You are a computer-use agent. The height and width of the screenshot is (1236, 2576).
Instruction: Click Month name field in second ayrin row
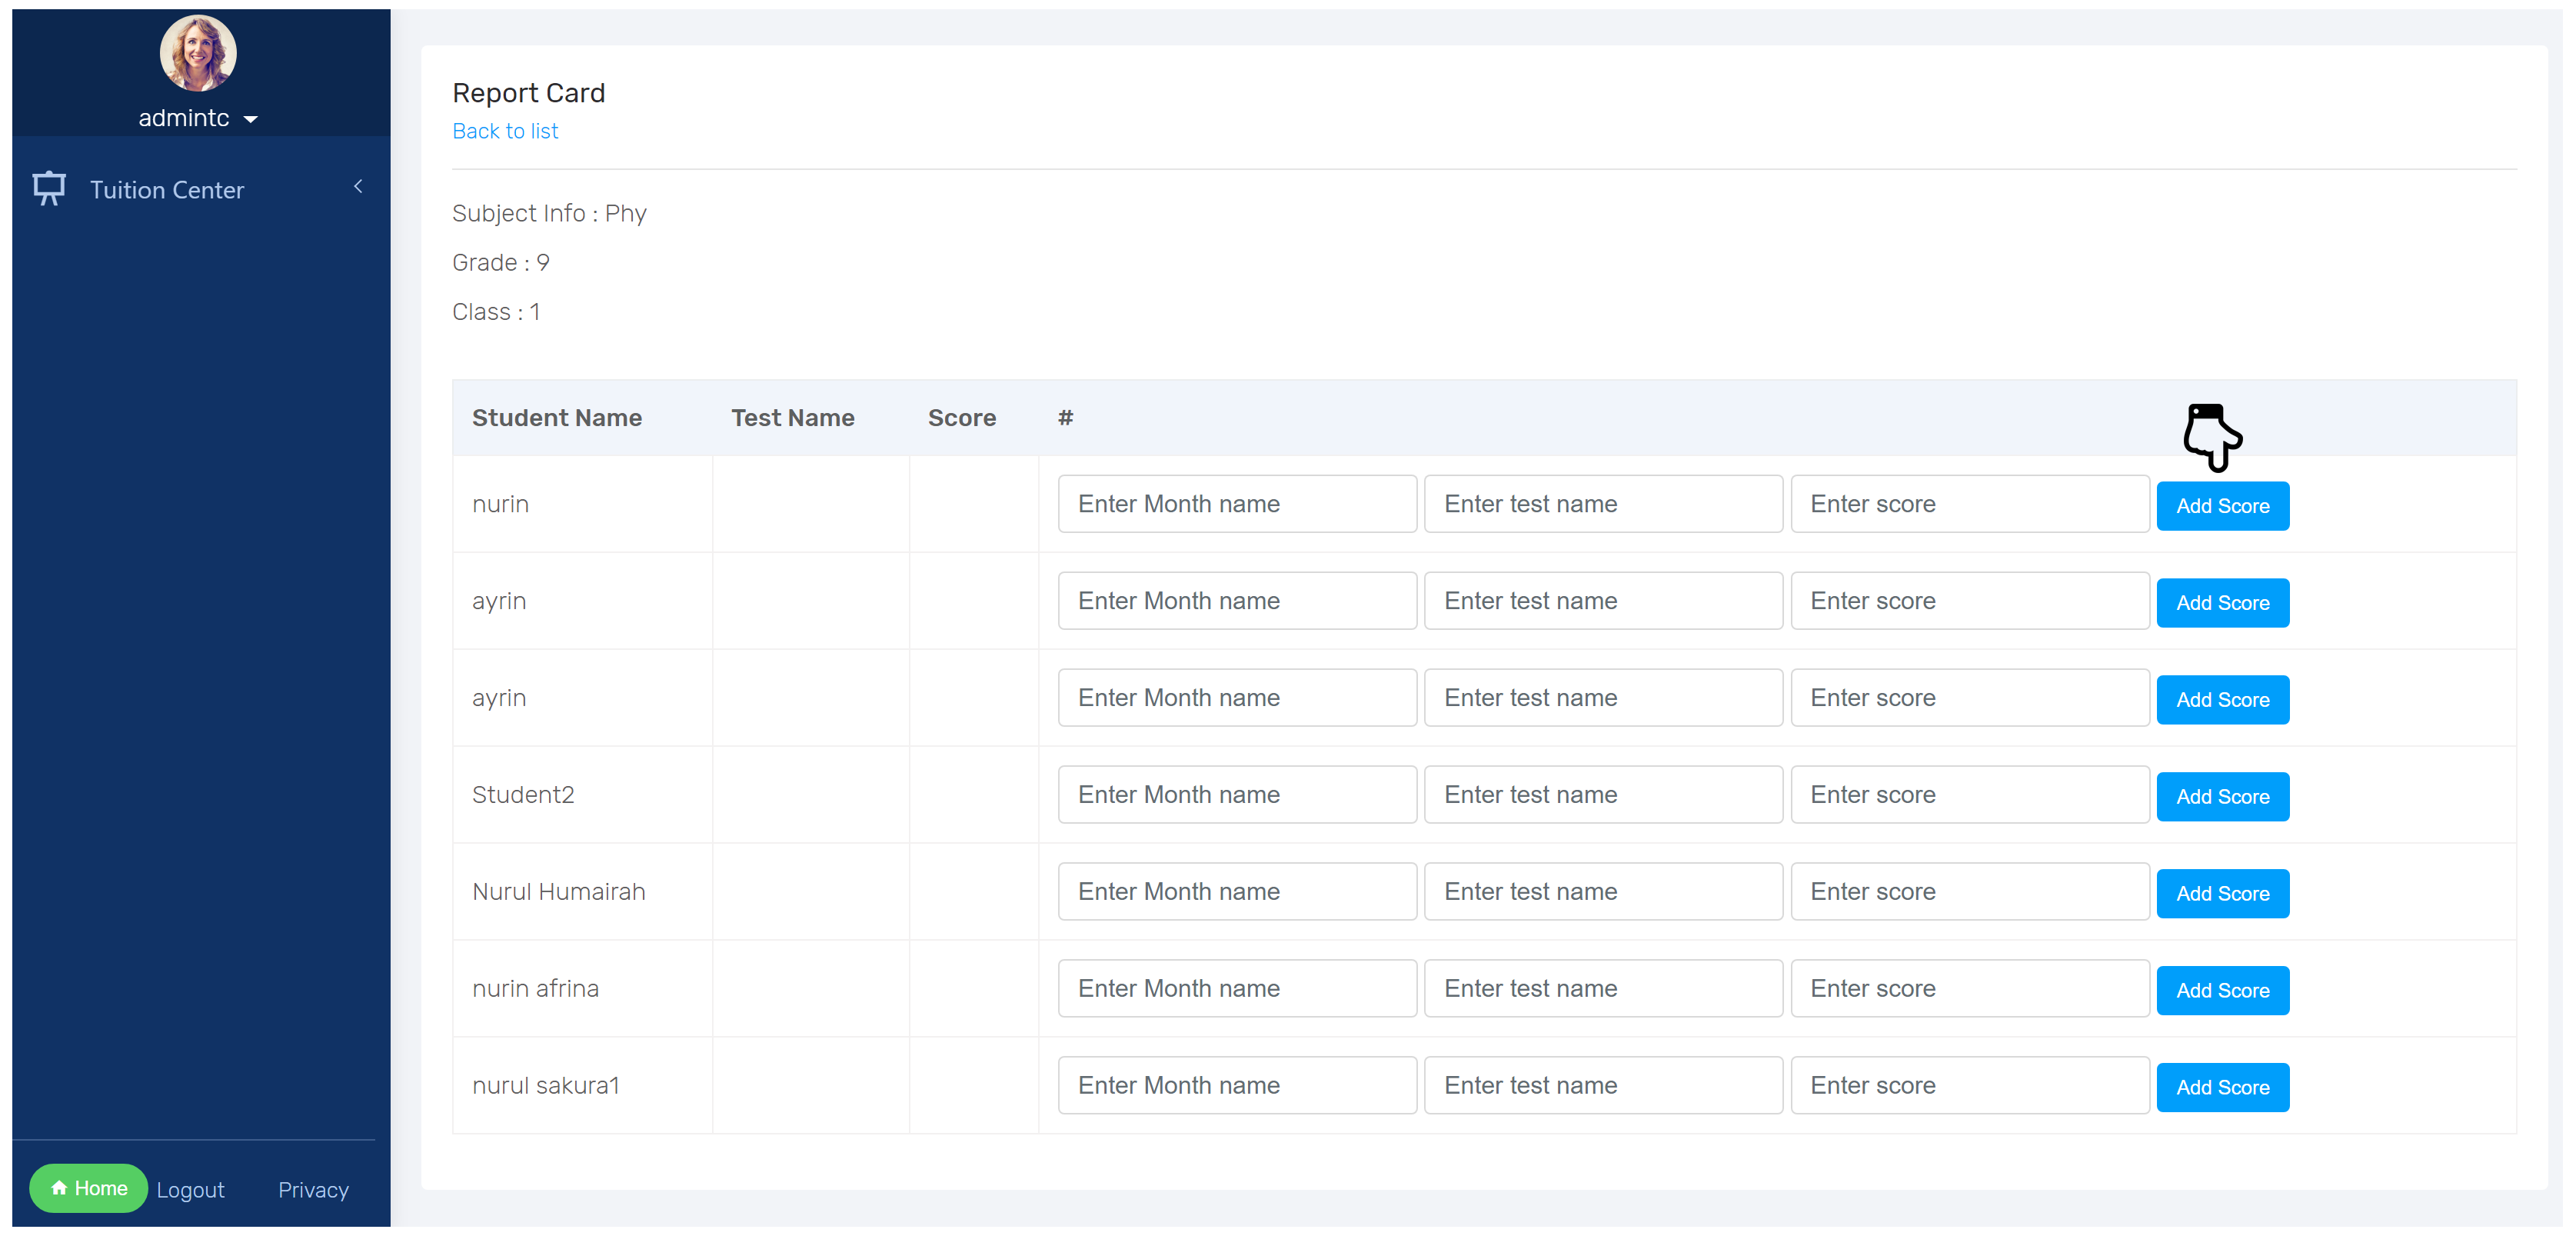click(1237, 698)
